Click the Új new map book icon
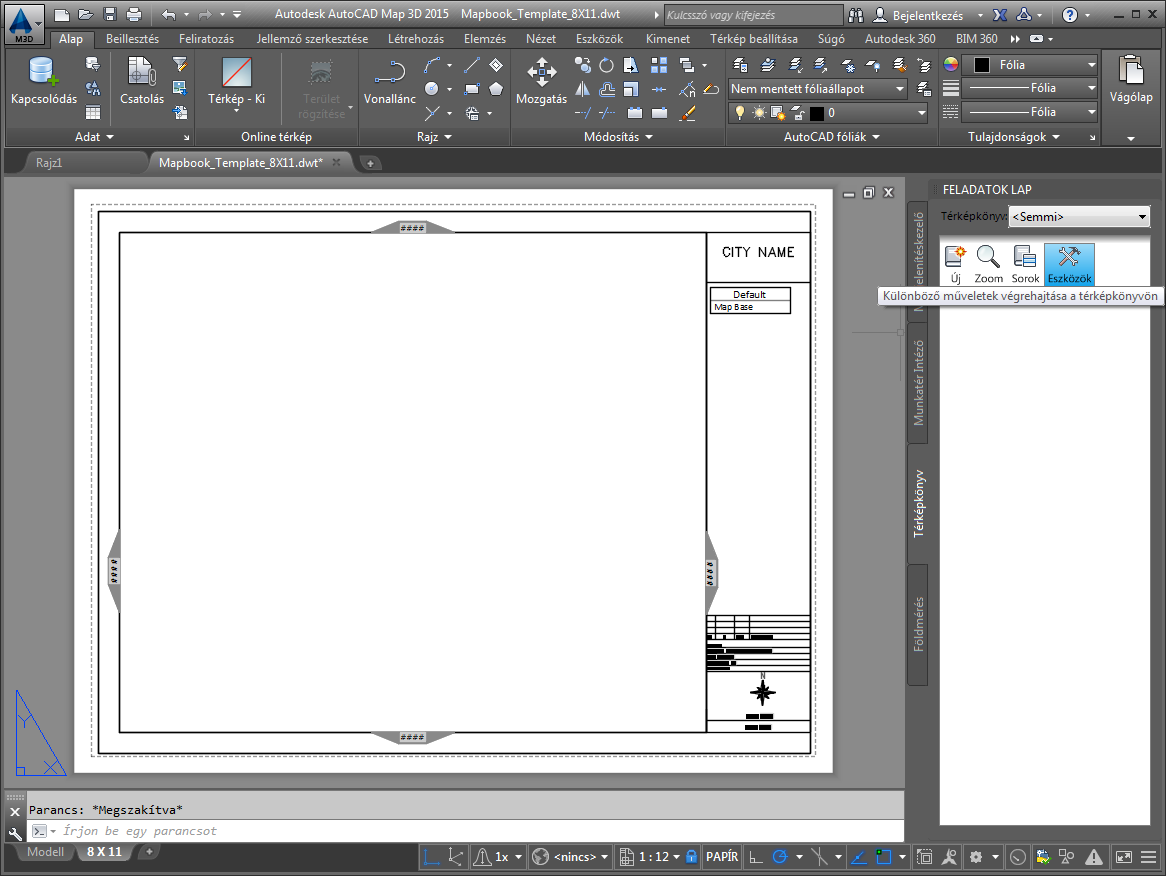The height and width of the screenshot is (876, 1166). click(956, 264)
